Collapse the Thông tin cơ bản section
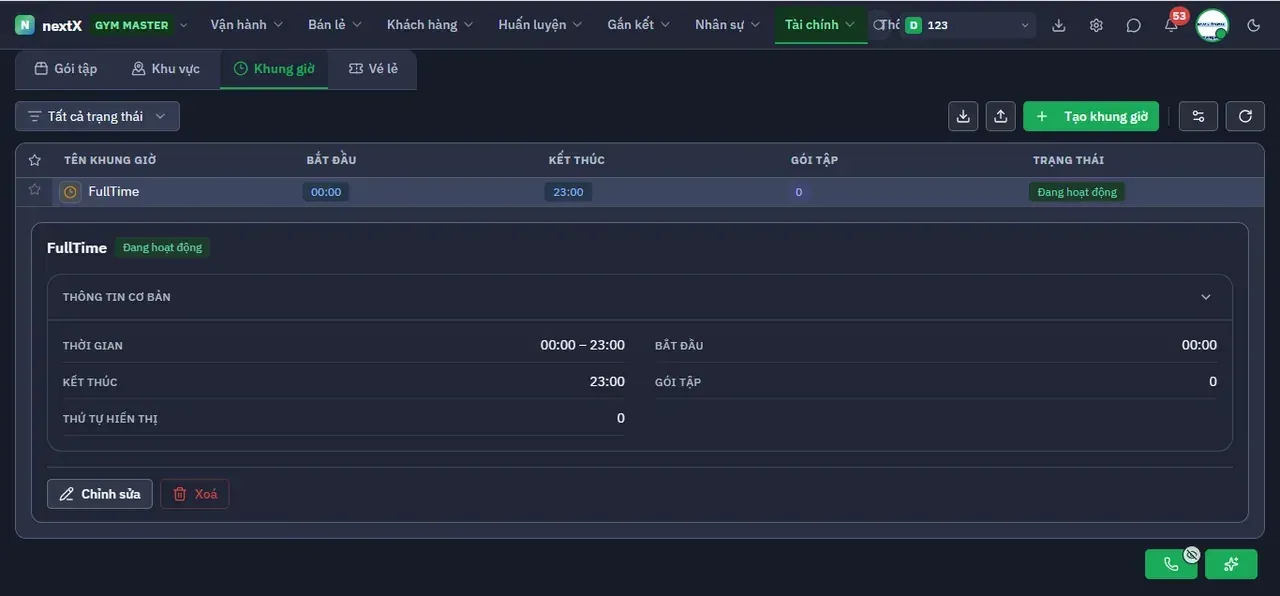This screenshot has height=596, width=1280. (1206, 297)
